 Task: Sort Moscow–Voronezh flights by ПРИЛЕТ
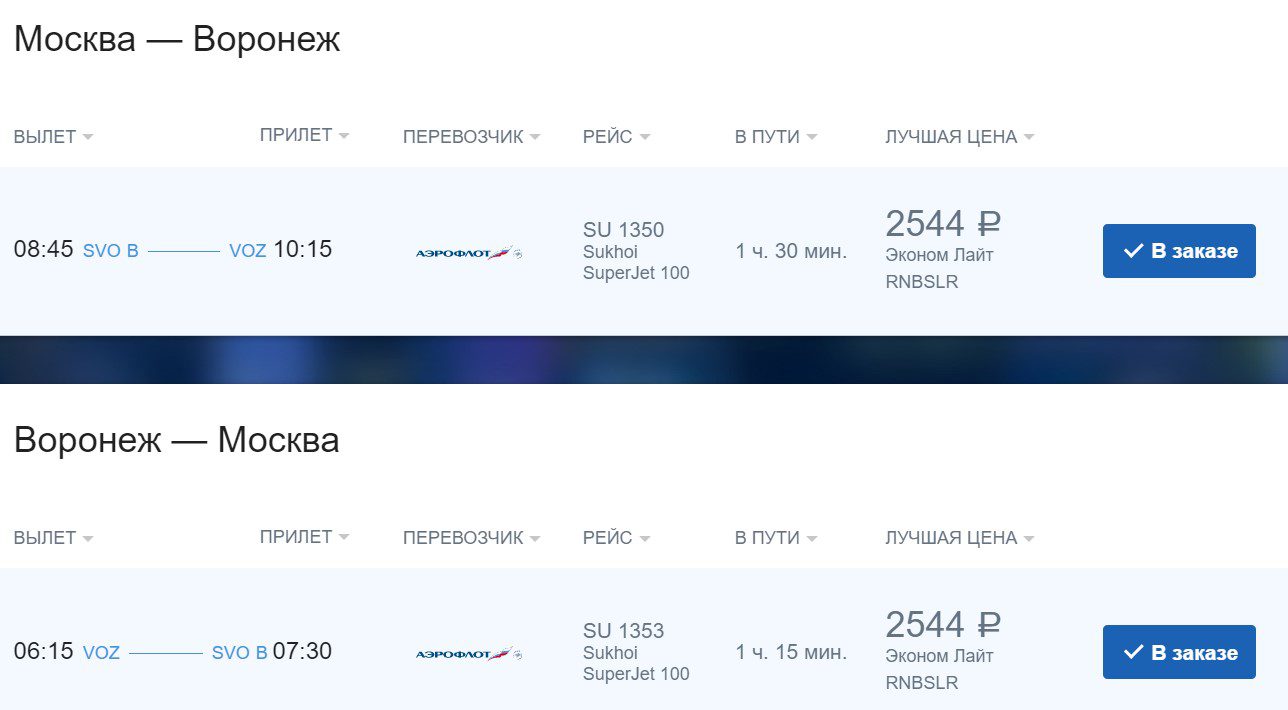tap(304, 135)
